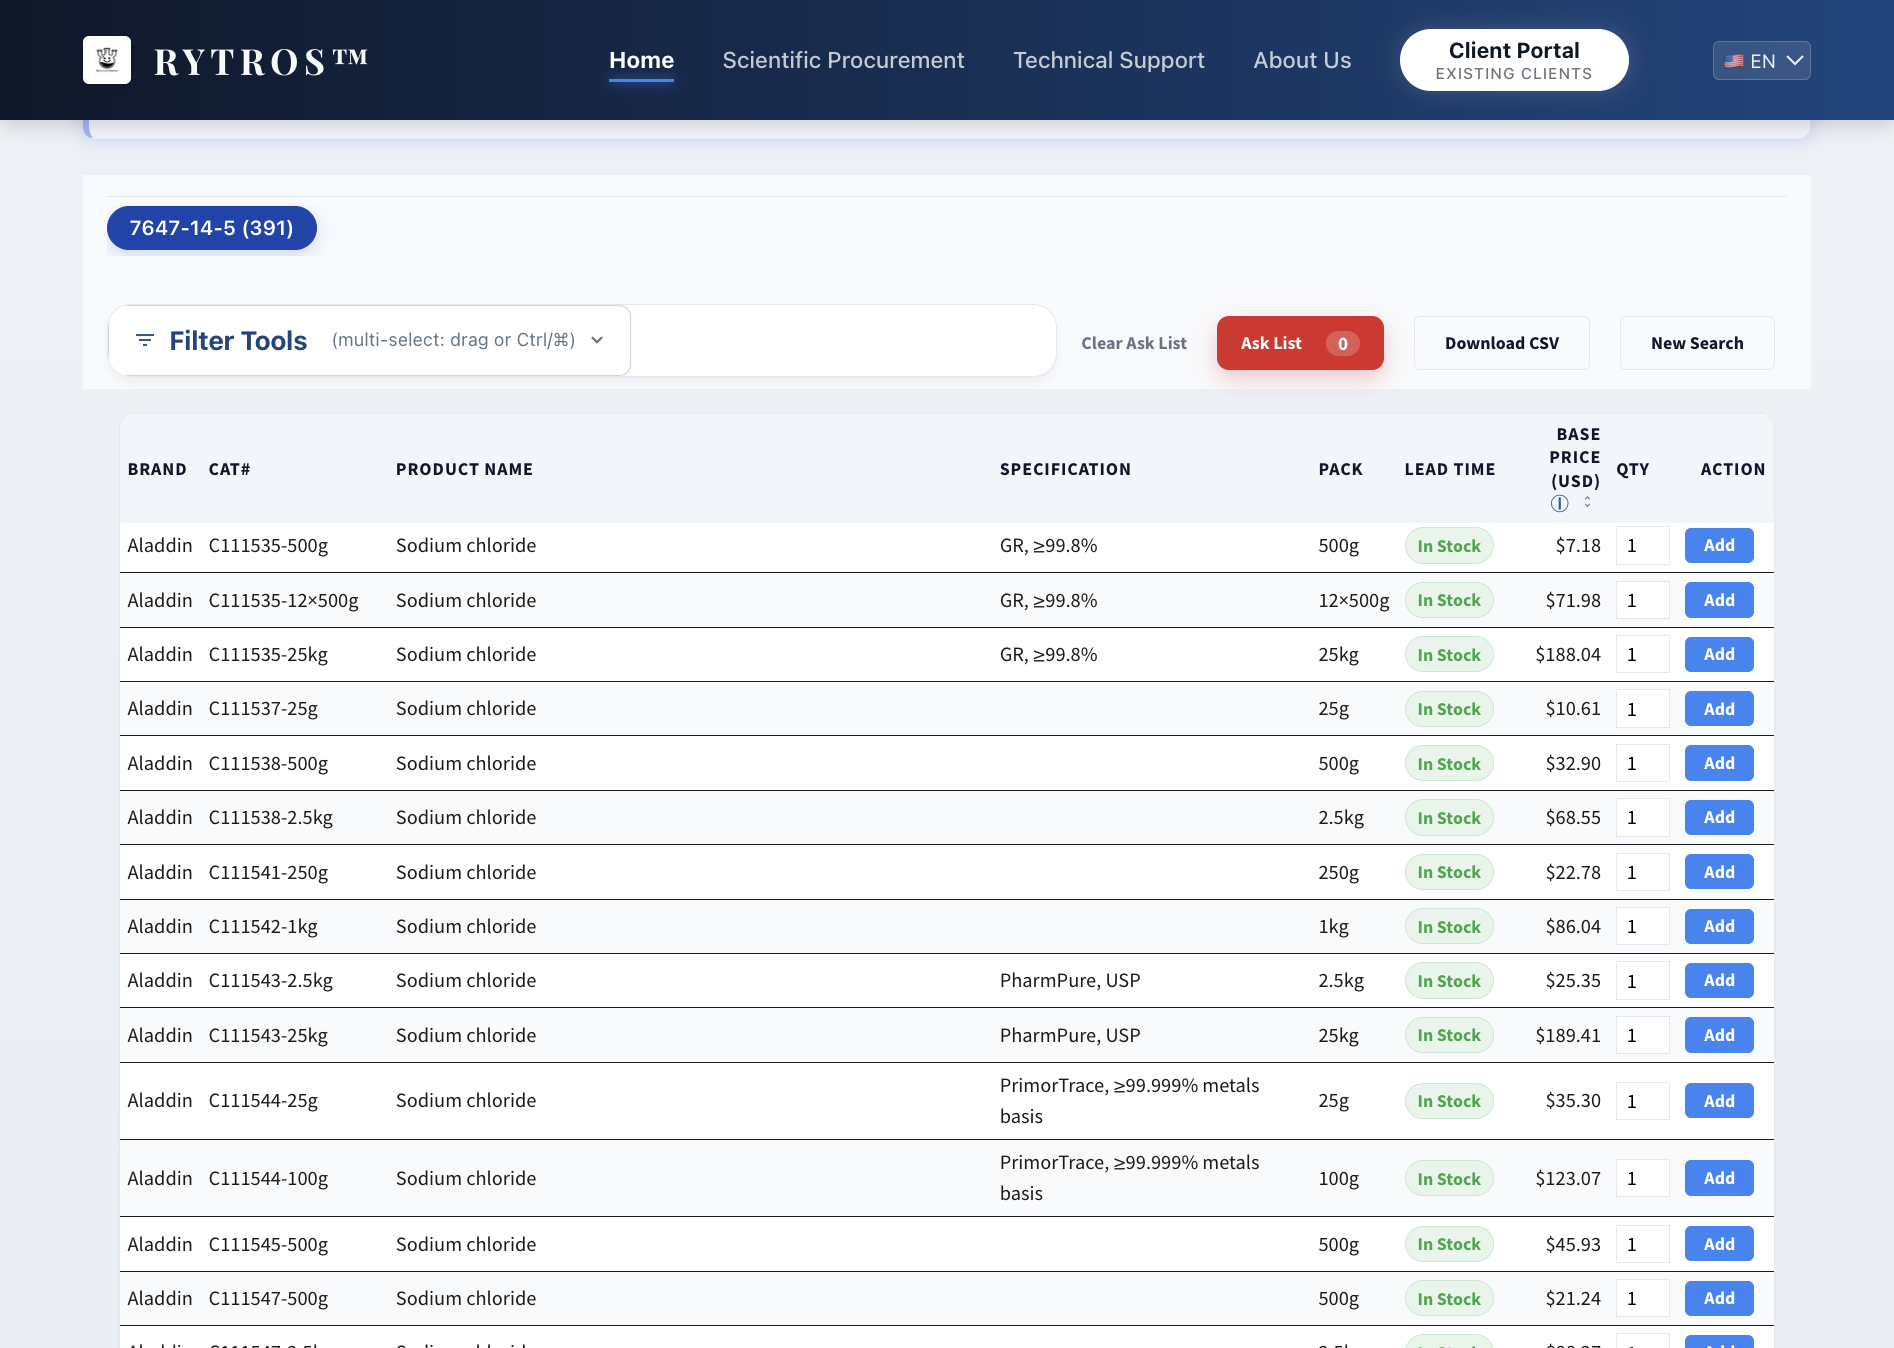Screen dimensions: 1894x1348
Task: Click the Product Name column header
Action: pyautogui.click(x=464, y=469)
